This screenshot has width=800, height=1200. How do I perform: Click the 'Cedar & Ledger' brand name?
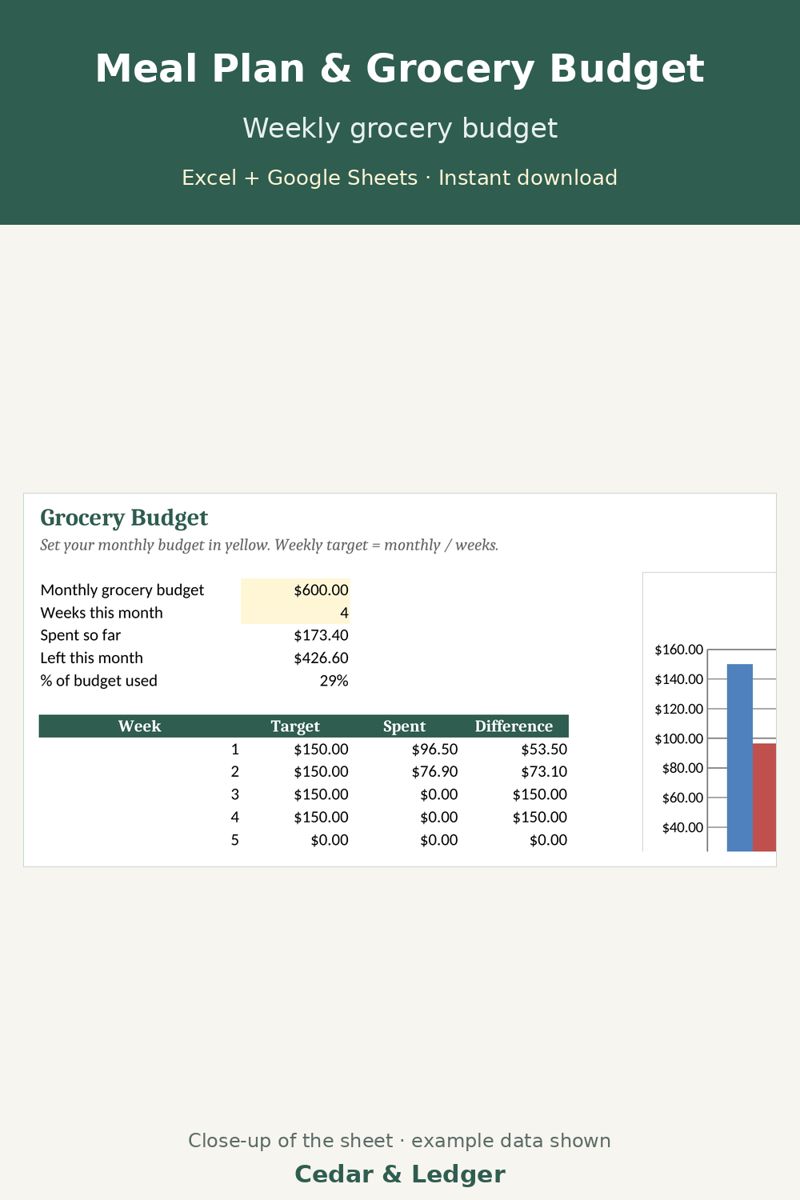[x=400, y=1174]
